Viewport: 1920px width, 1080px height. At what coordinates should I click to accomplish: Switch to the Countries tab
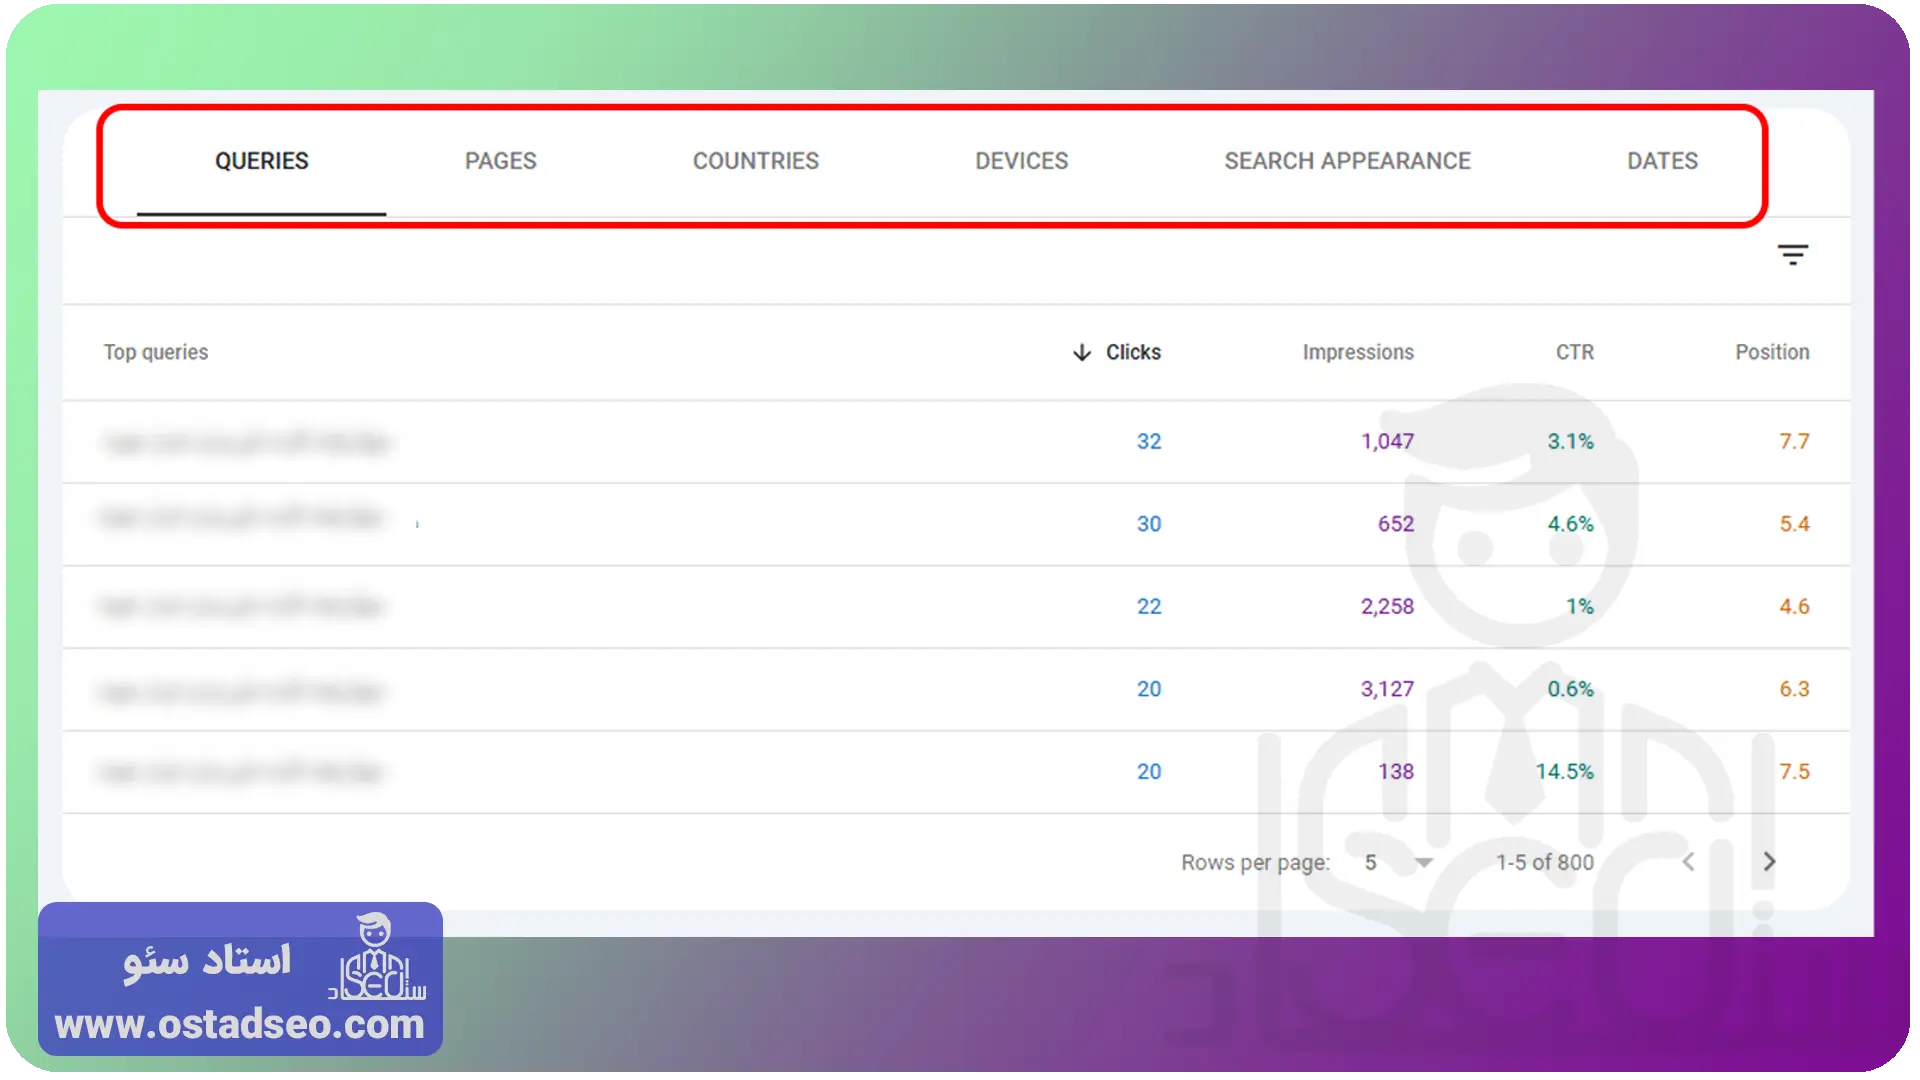755,161
